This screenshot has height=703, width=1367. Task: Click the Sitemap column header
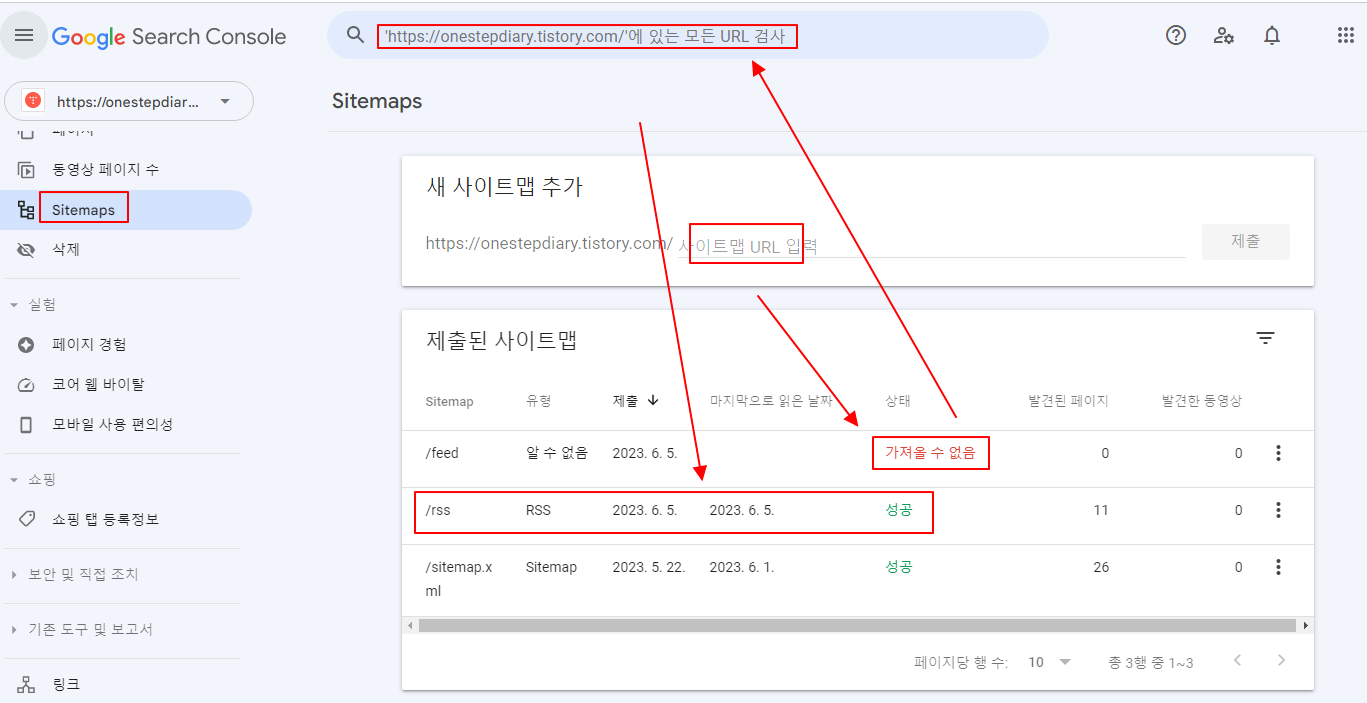point(449,401)
